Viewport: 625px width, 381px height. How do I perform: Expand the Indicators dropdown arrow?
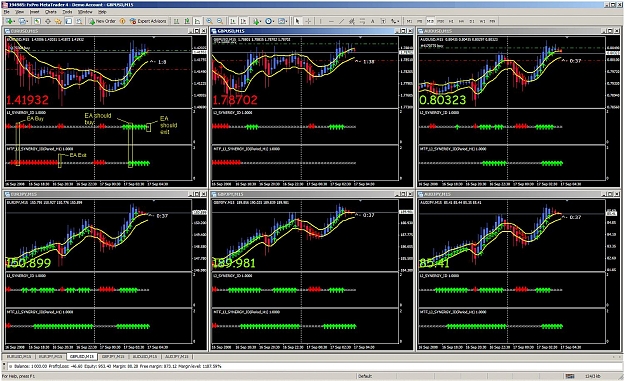coord(261,21)
